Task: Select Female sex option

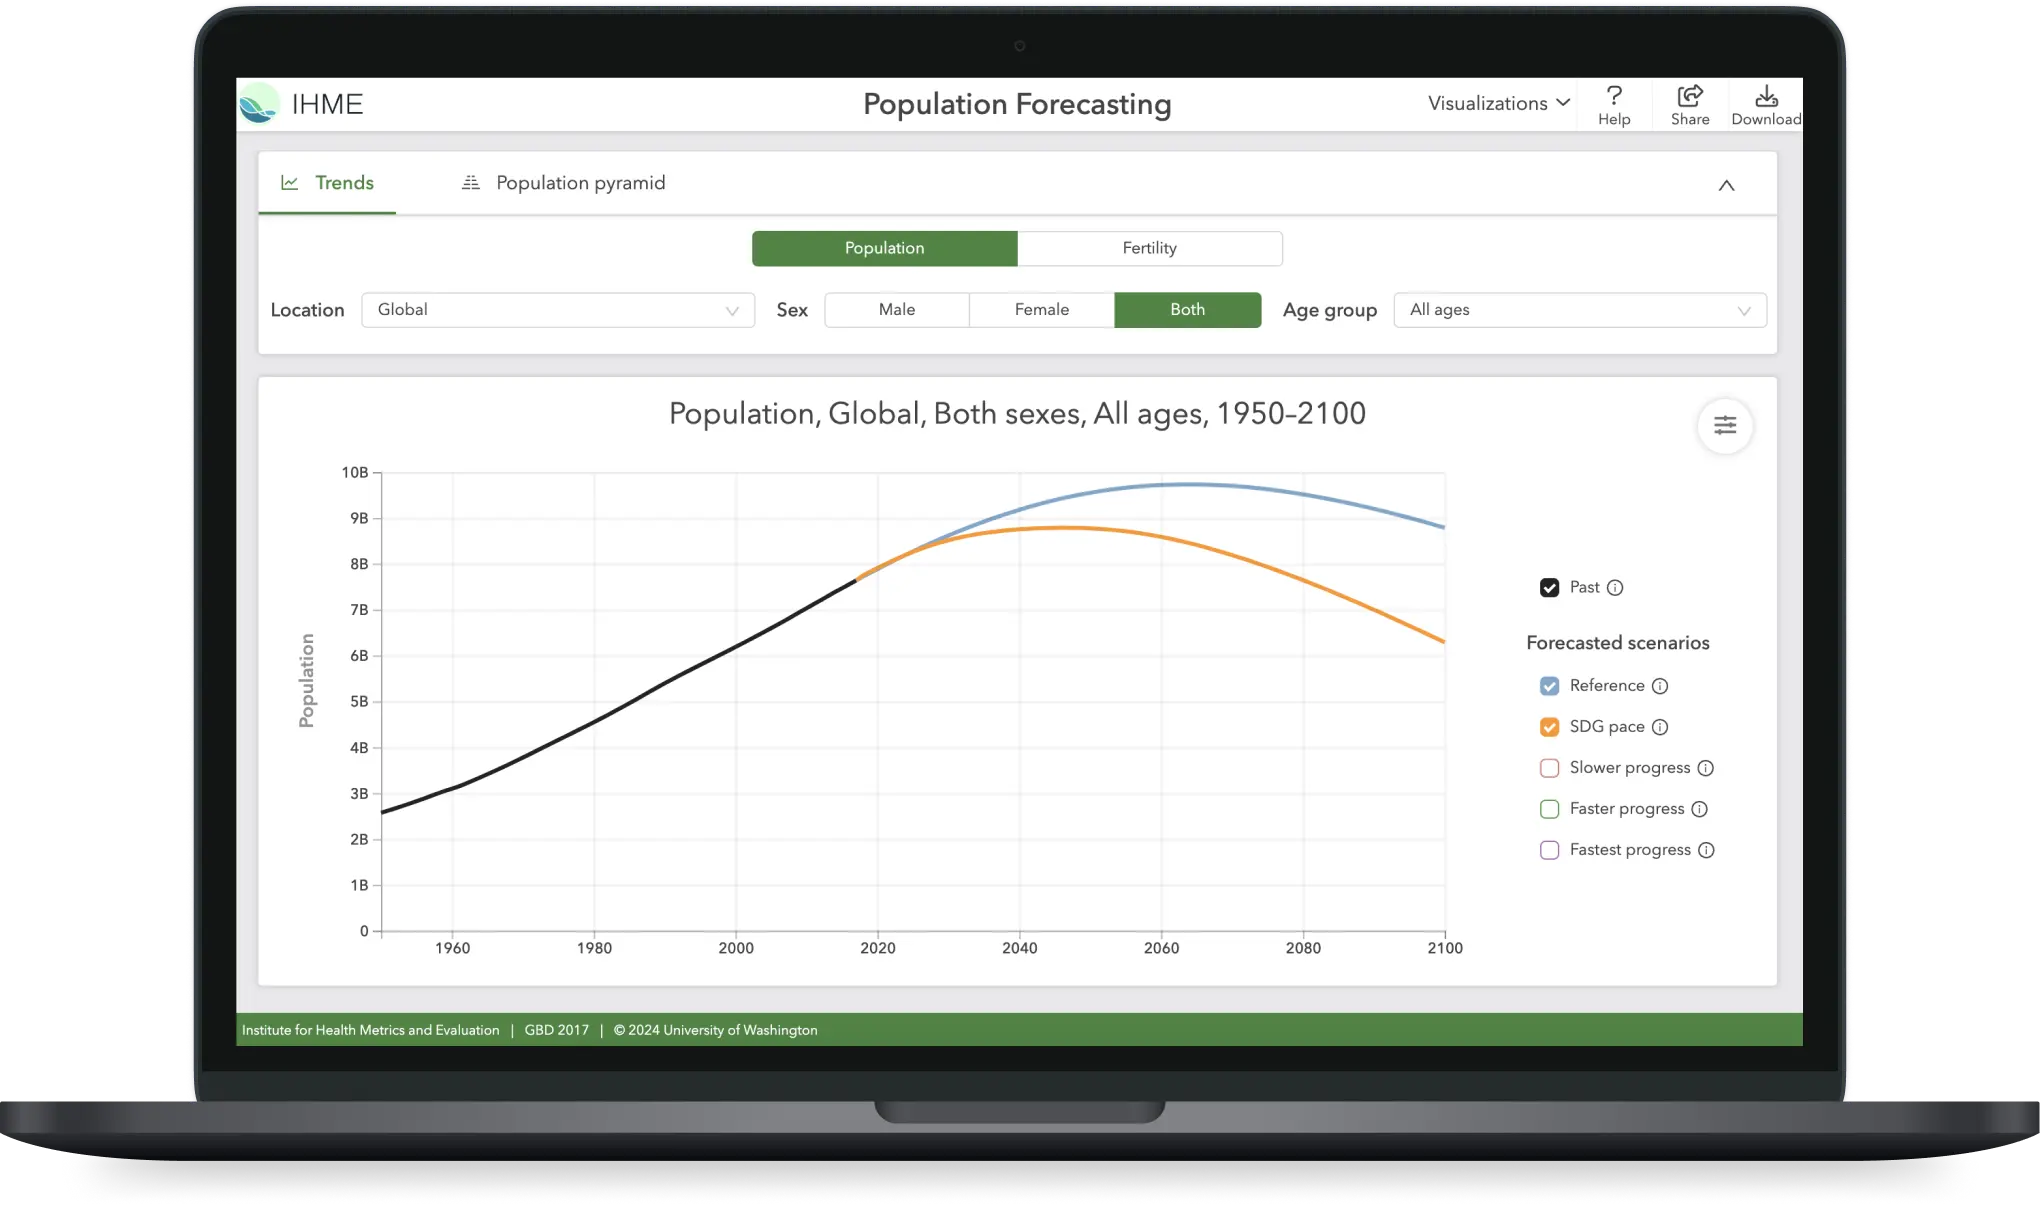Action: pos(1042,310)
